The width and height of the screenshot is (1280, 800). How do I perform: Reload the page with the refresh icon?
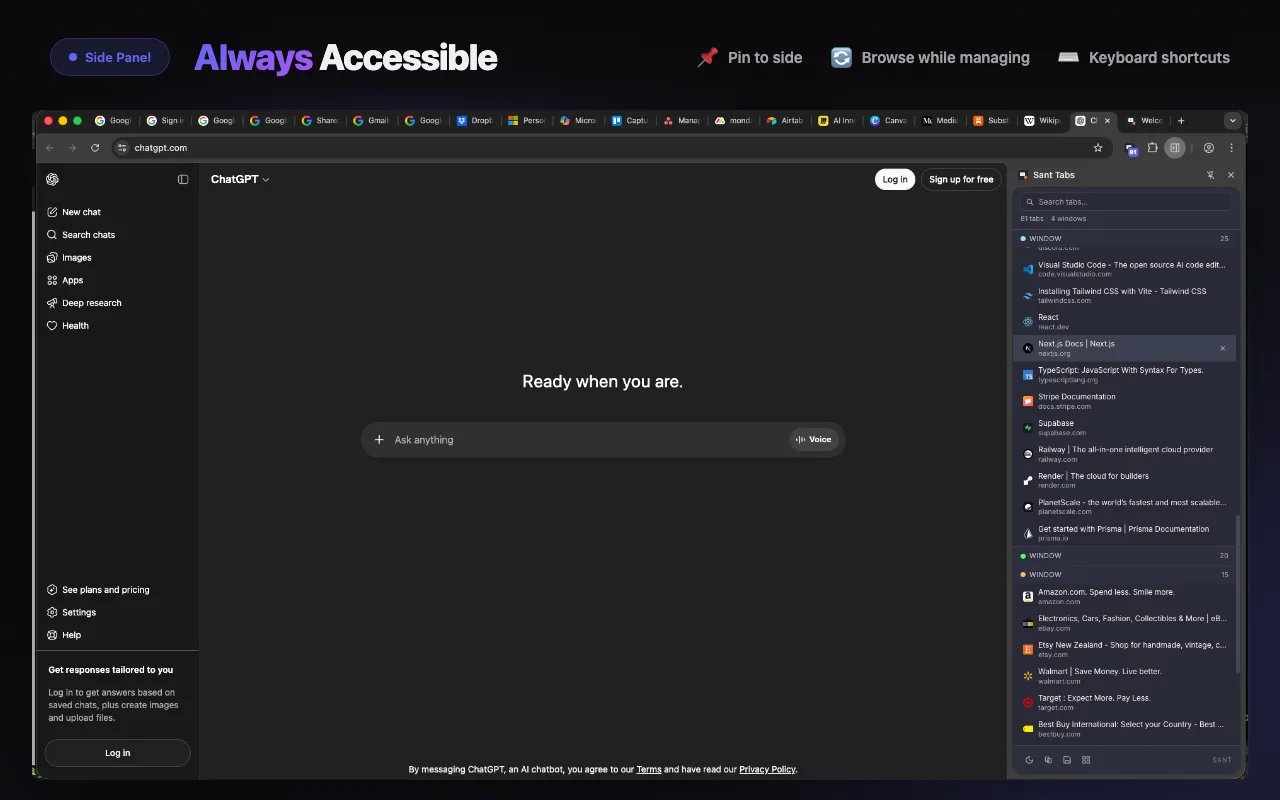point(95,148)
